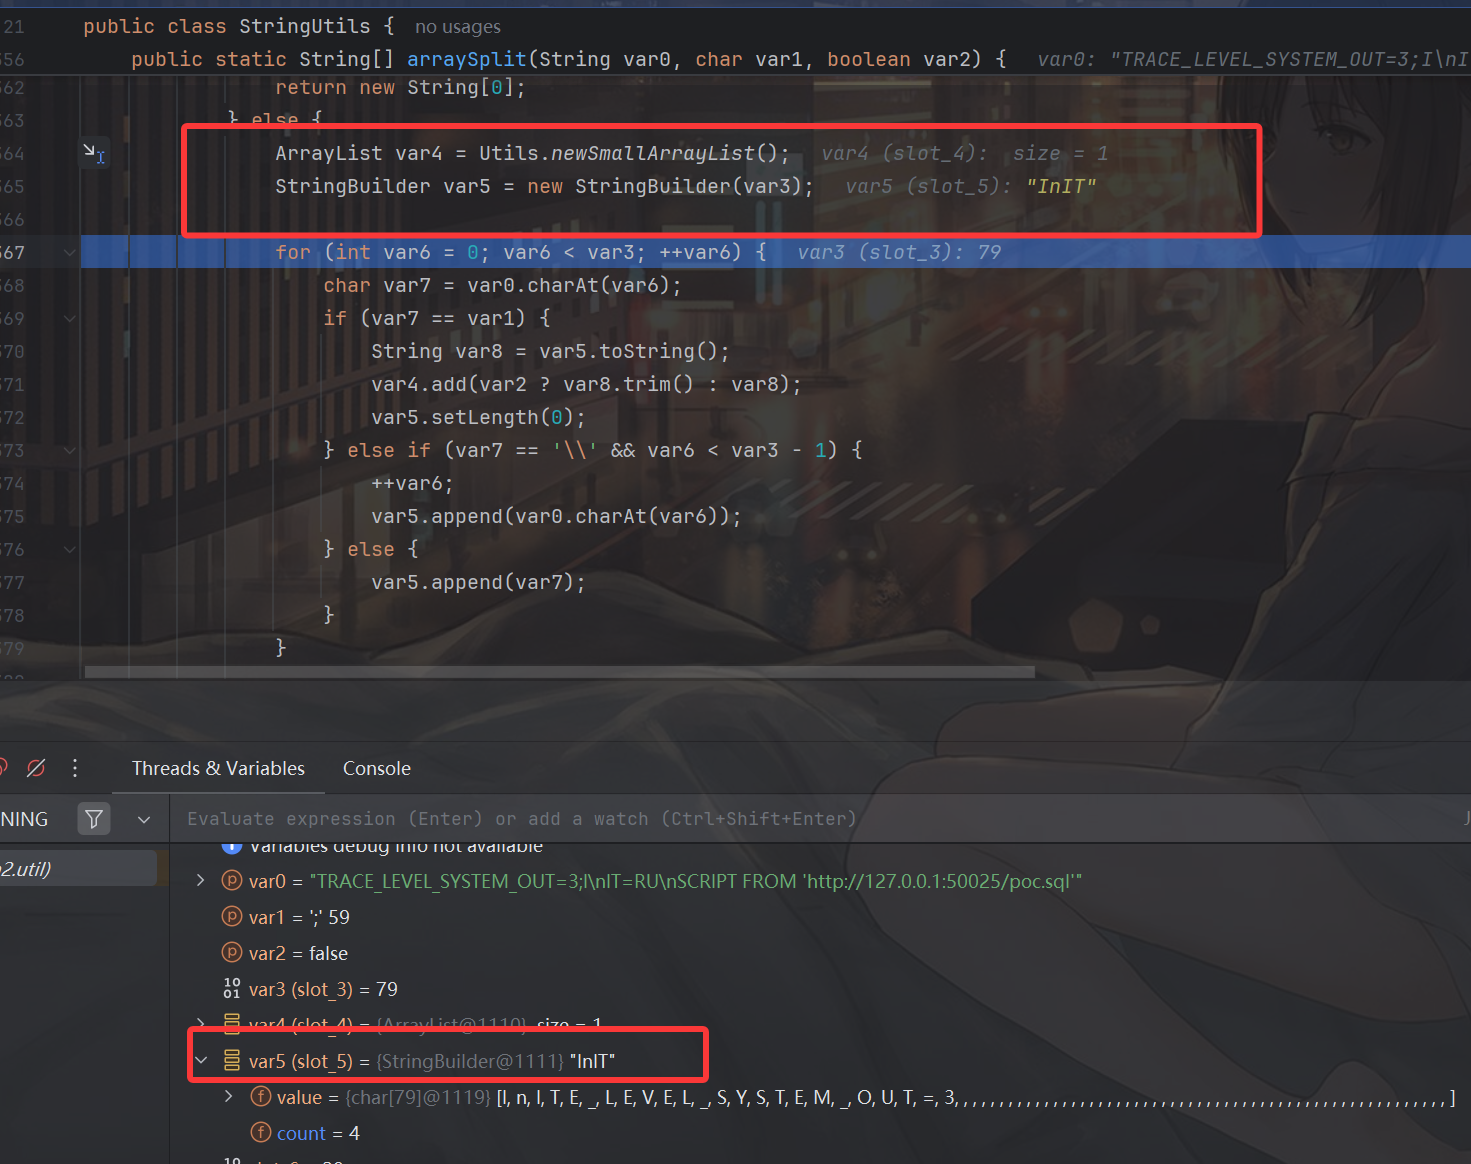Expand the var0 variable node
This screenshot has height=1164, width=1471.
click(201, 881)
